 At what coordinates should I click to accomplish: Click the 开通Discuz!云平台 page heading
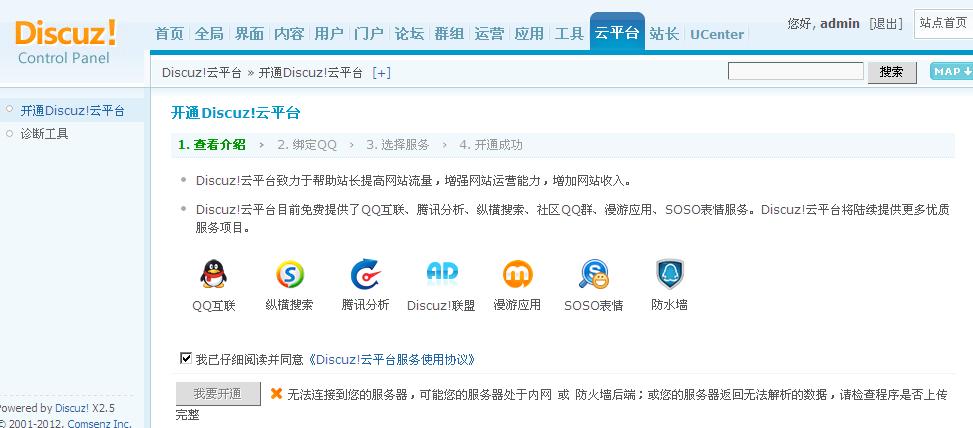[236, 113]
